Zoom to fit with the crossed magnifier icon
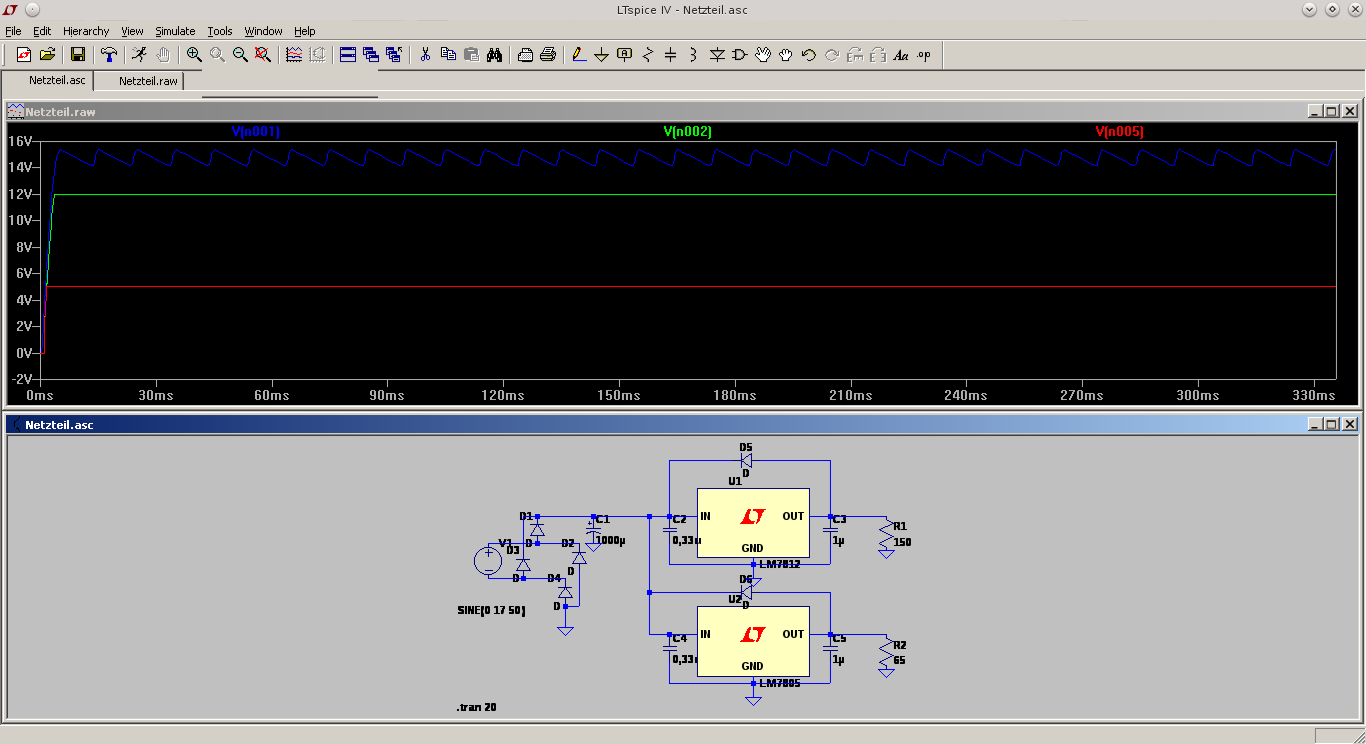1366x744 pixels. (263, 55)
